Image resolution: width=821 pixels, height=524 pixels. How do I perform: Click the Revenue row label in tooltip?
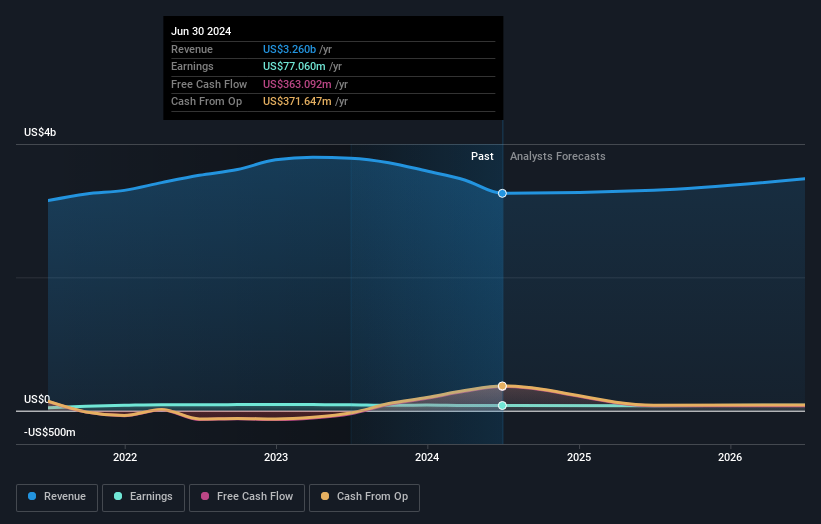tap(192, 49)
